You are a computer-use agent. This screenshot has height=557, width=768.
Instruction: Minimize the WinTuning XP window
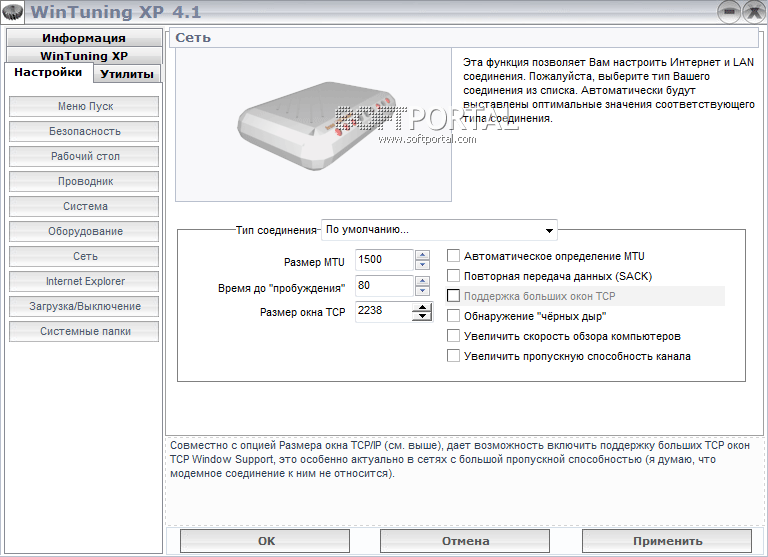(729, 11)
